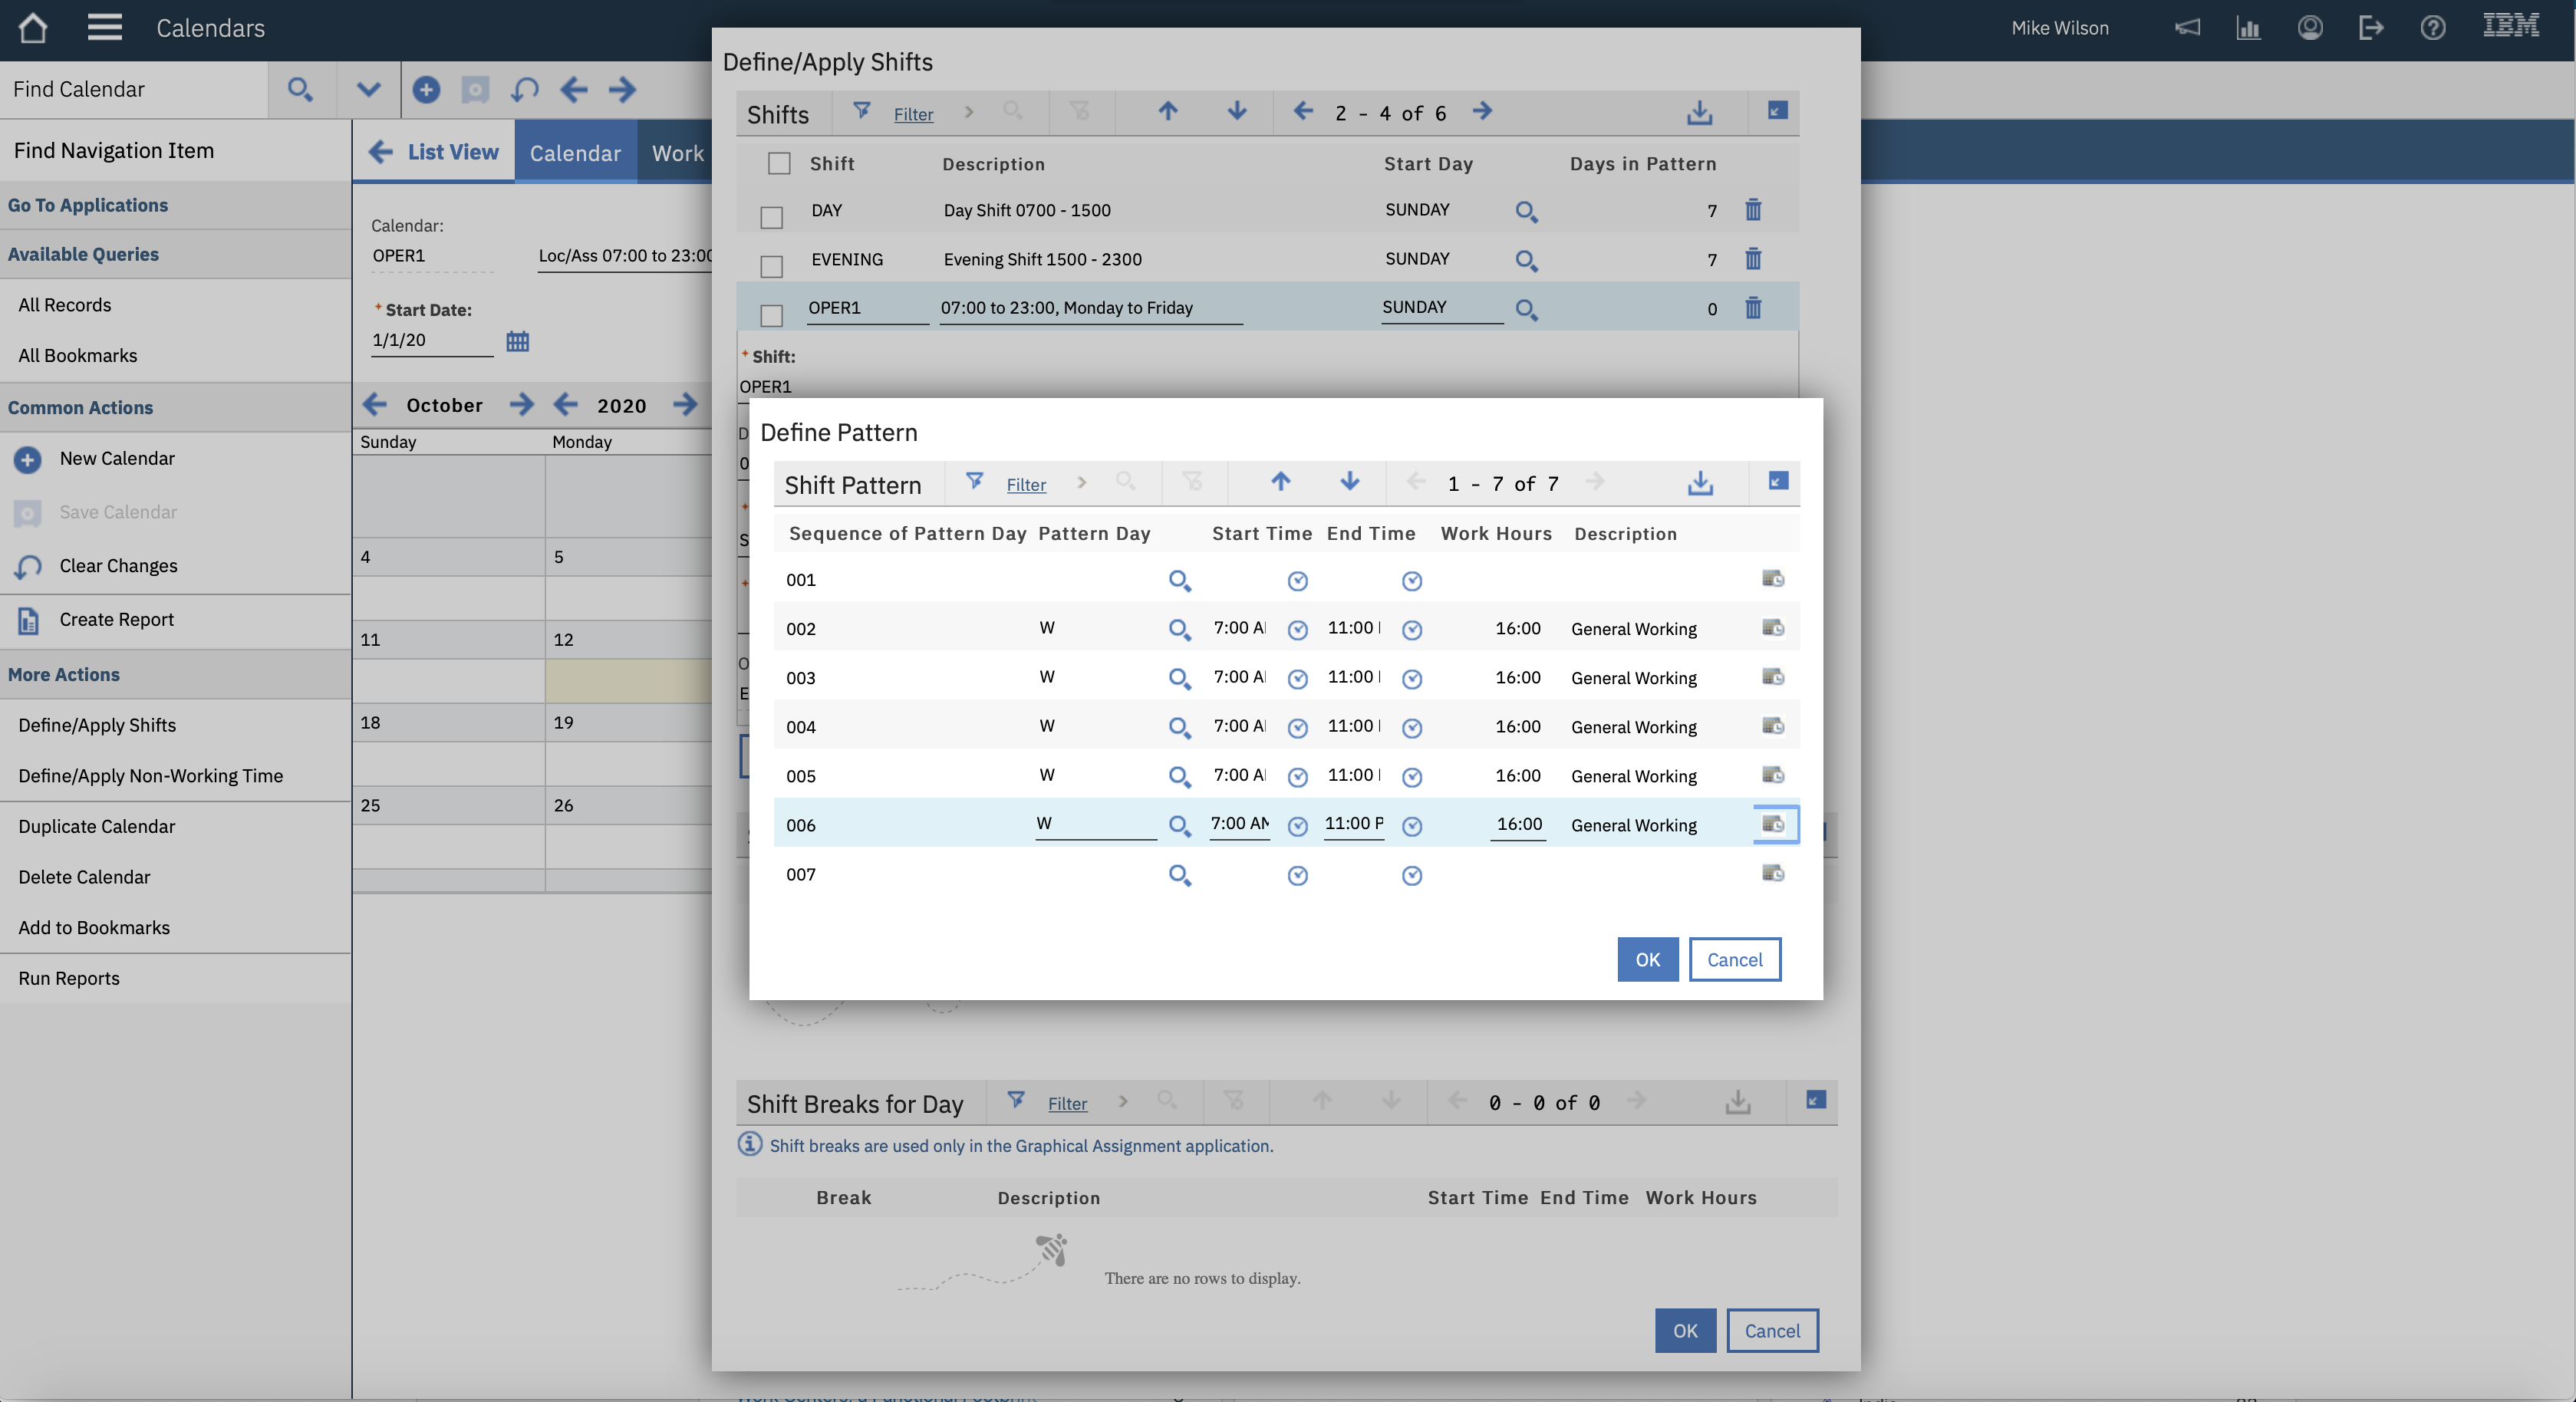2576x1402 pixels.
Task: Open the magnifier lookup for Pattern Day 002
Action: [x=1179, y=629]
